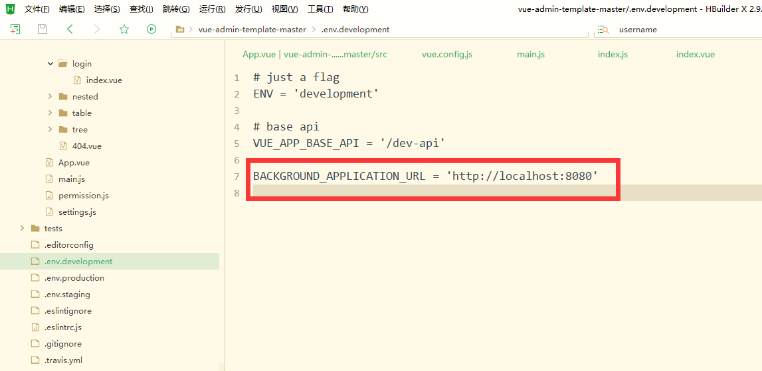The width and height of the screenshot is (762, 371).
Task: Open the 工具(T) menu
Action: click(x=320, y=9)
